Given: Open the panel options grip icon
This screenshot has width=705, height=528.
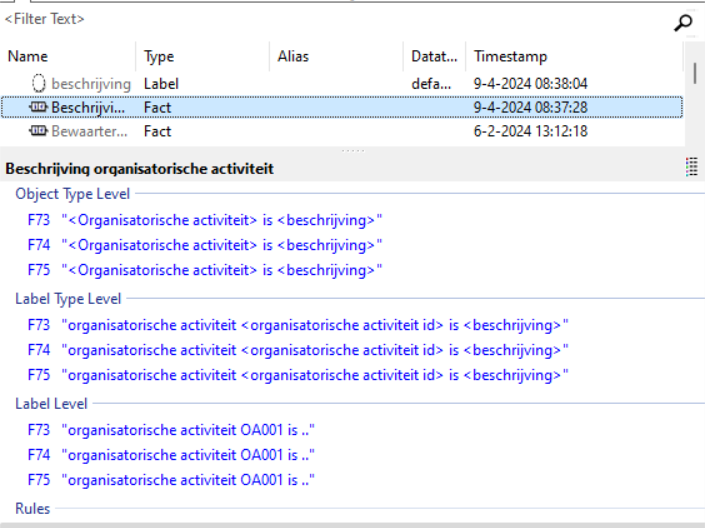Looking at the screenshot, I should [692, 168].
